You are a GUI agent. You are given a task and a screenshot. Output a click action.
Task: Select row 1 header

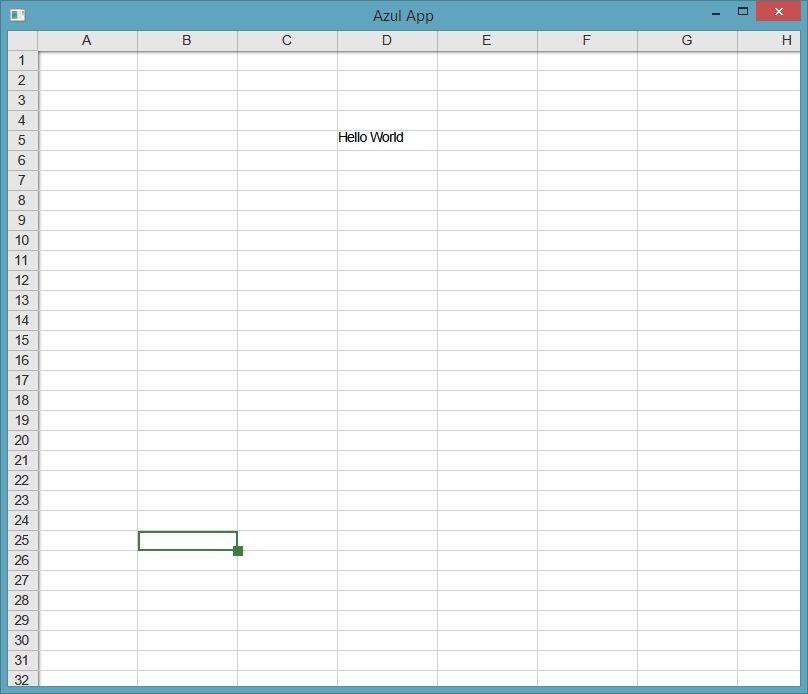pos(22,60)
